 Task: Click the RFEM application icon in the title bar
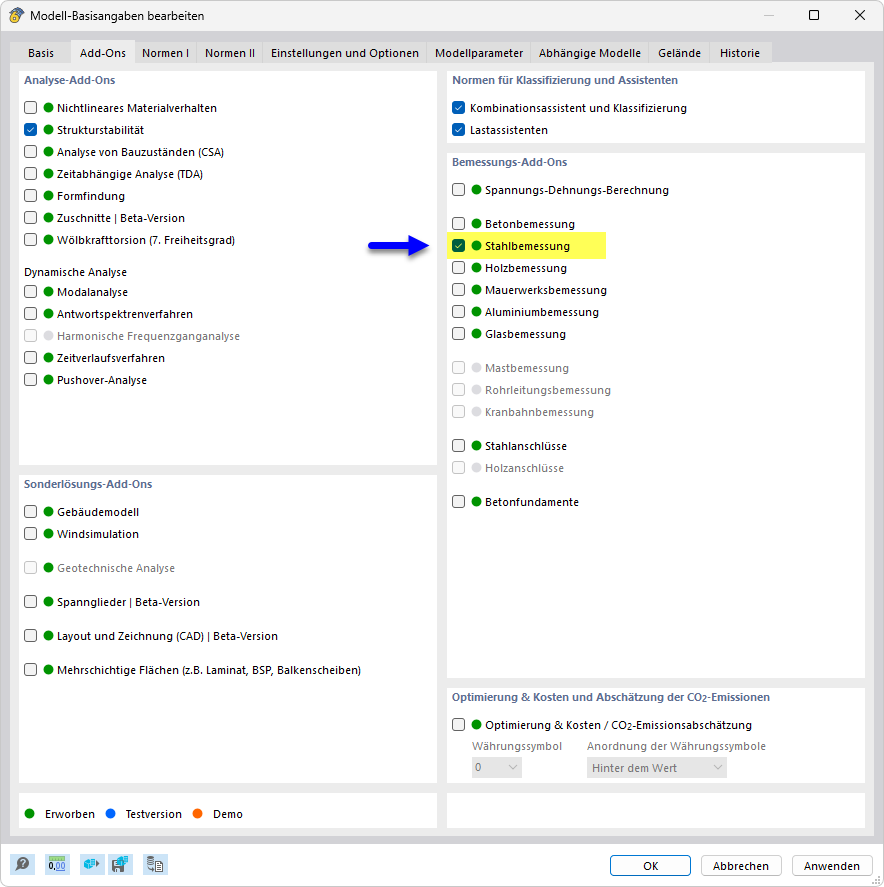[x=16, y=15]
